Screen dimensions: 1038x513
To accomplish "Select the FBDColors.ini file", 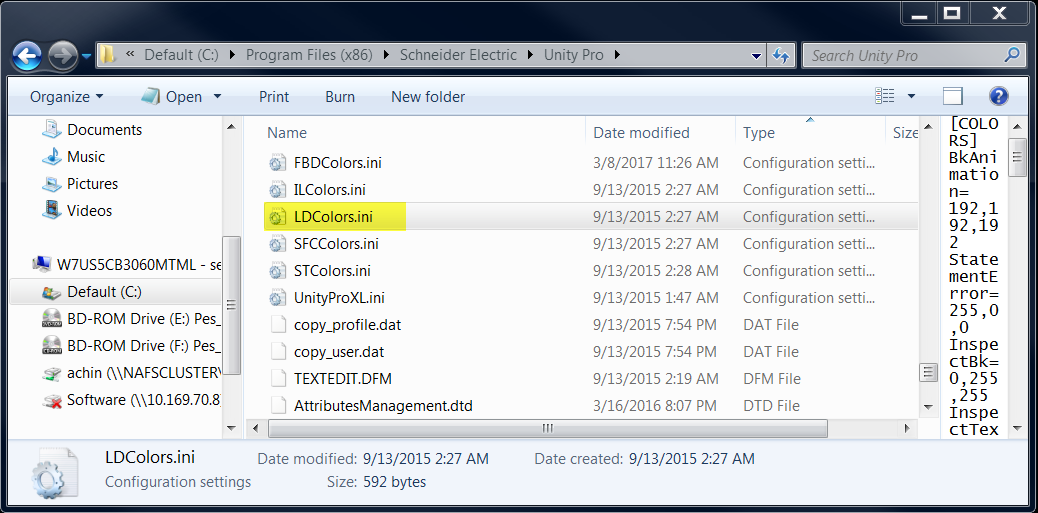I will coord(338,163).
